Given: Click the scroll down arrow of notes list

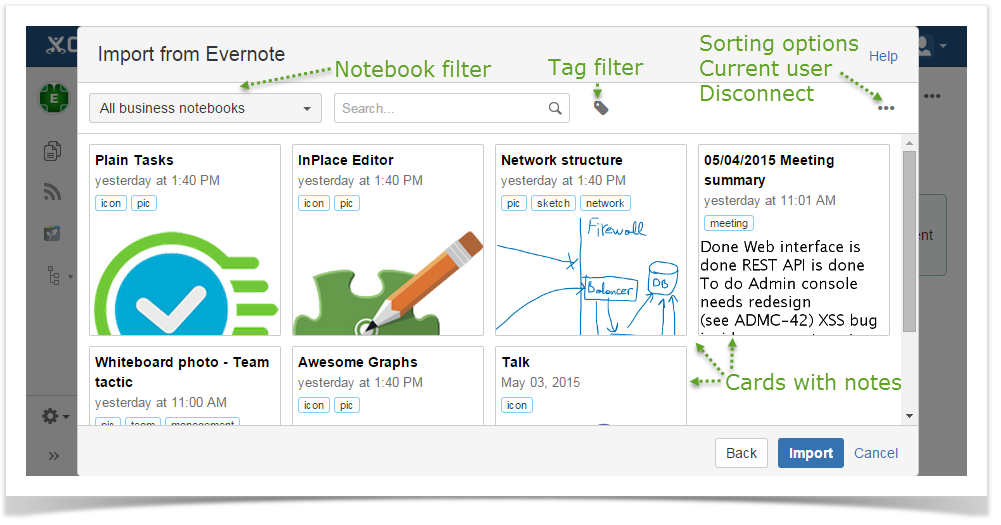Looking at the screenshot, I should (909, 415).
